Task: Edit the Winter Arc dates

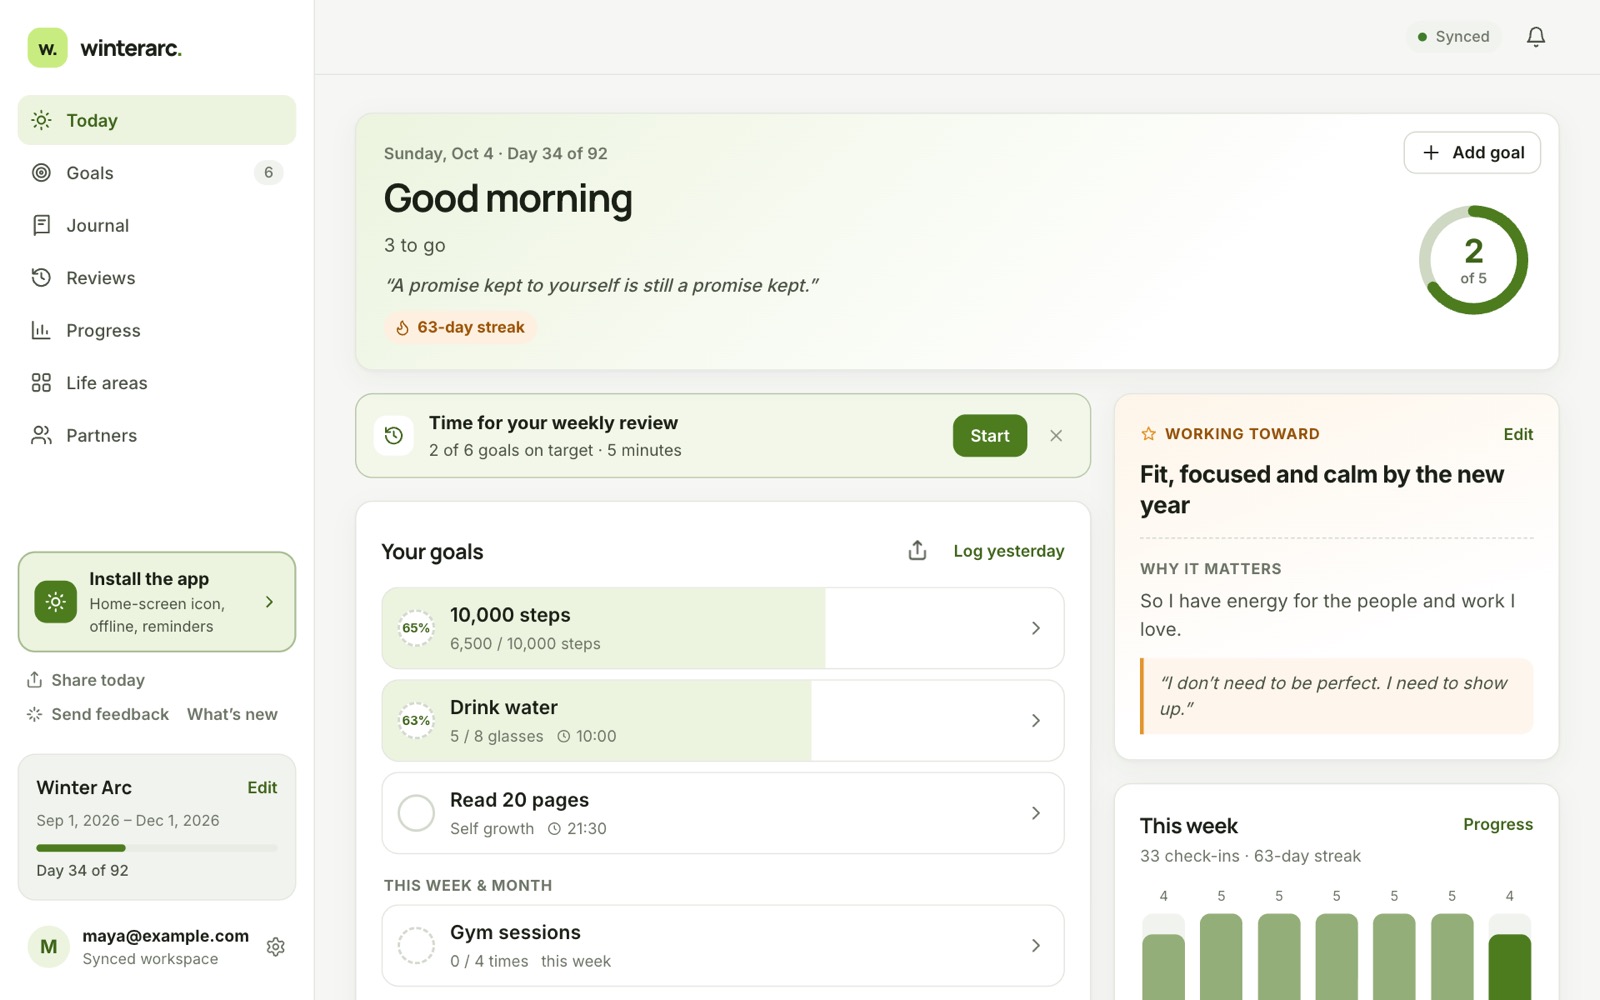Action: [x=262, y=788]
